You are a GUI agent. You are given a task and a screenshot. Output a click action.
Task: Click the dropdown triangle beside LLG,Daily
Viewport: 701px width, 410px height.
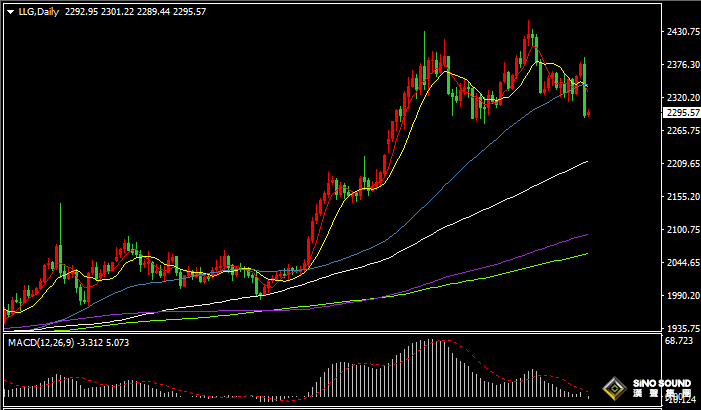point(9,12)
